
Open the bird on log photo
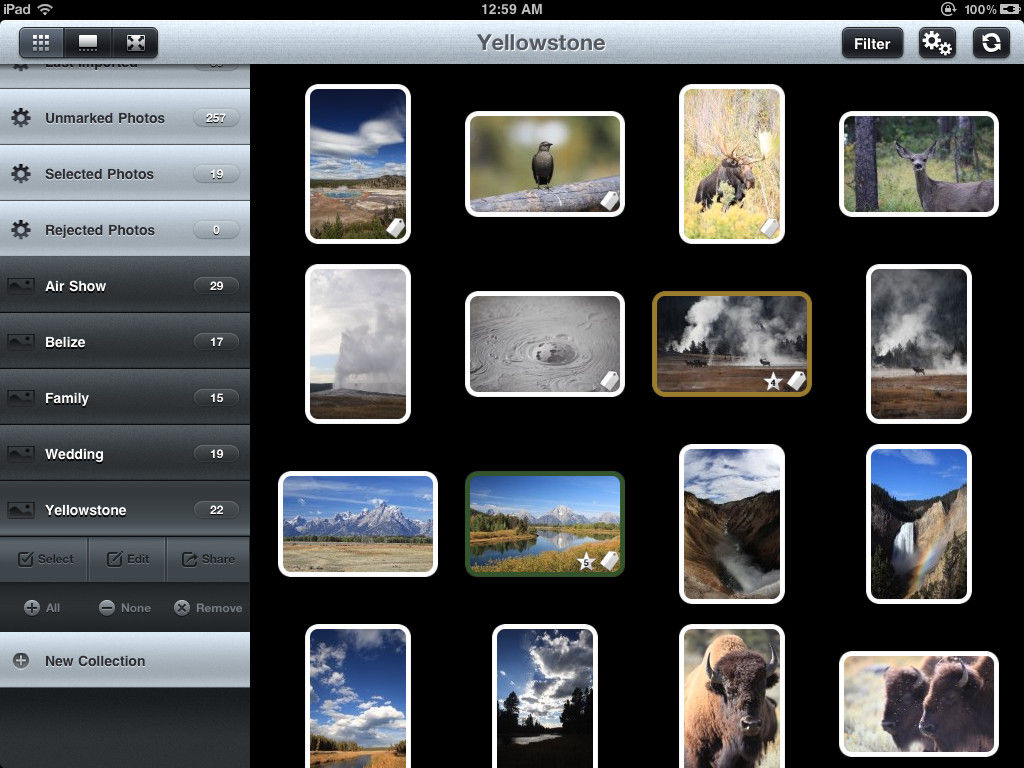545,164
